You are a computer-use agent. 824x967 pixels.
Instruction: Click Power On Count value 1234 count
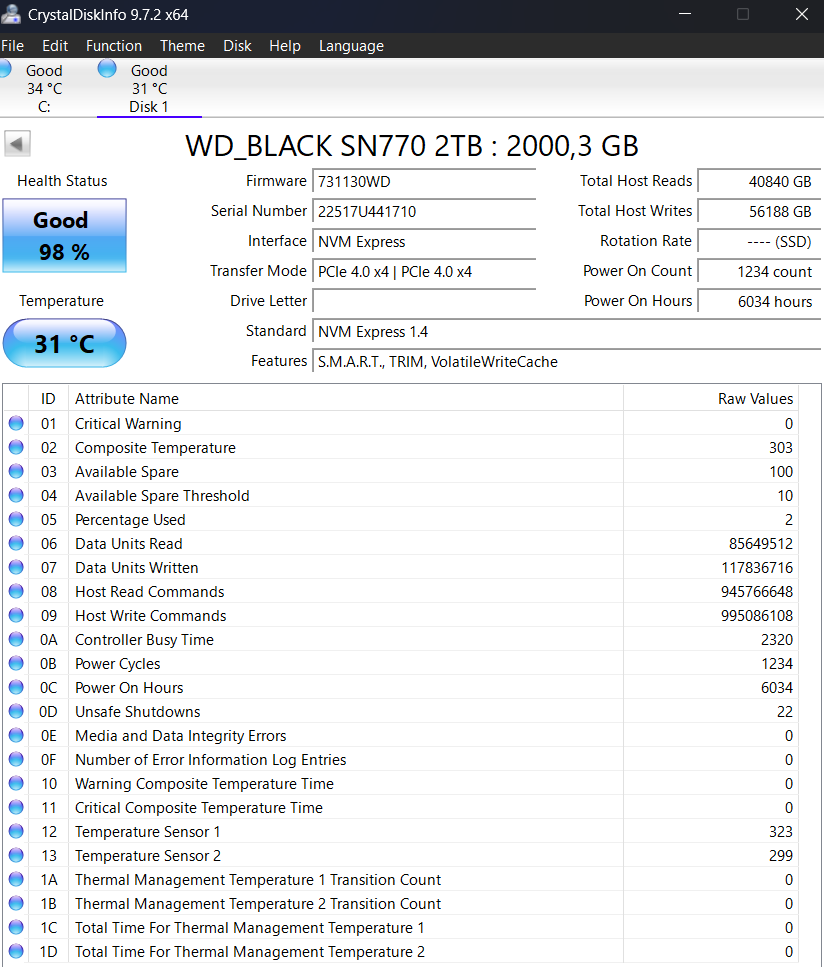click(760, 272)
